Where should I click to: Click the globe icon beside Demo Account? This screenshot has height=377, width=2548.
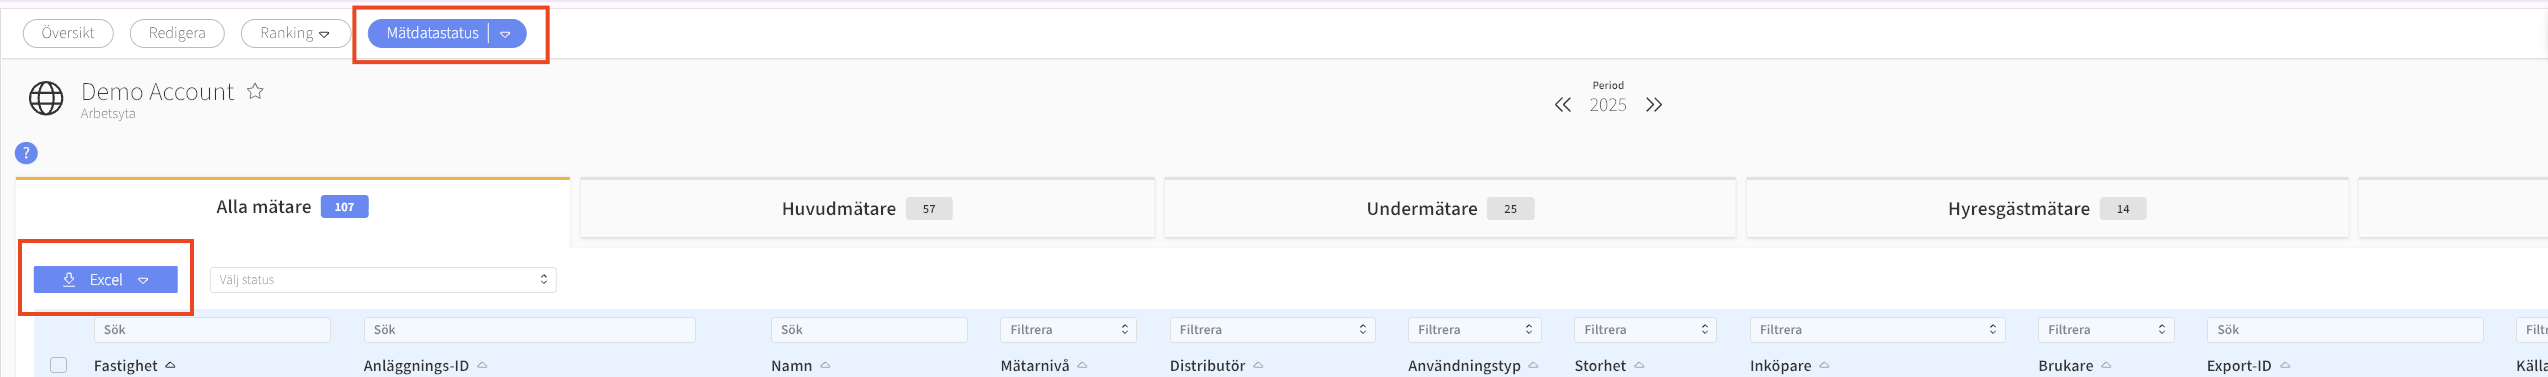(x=46, y=98)
